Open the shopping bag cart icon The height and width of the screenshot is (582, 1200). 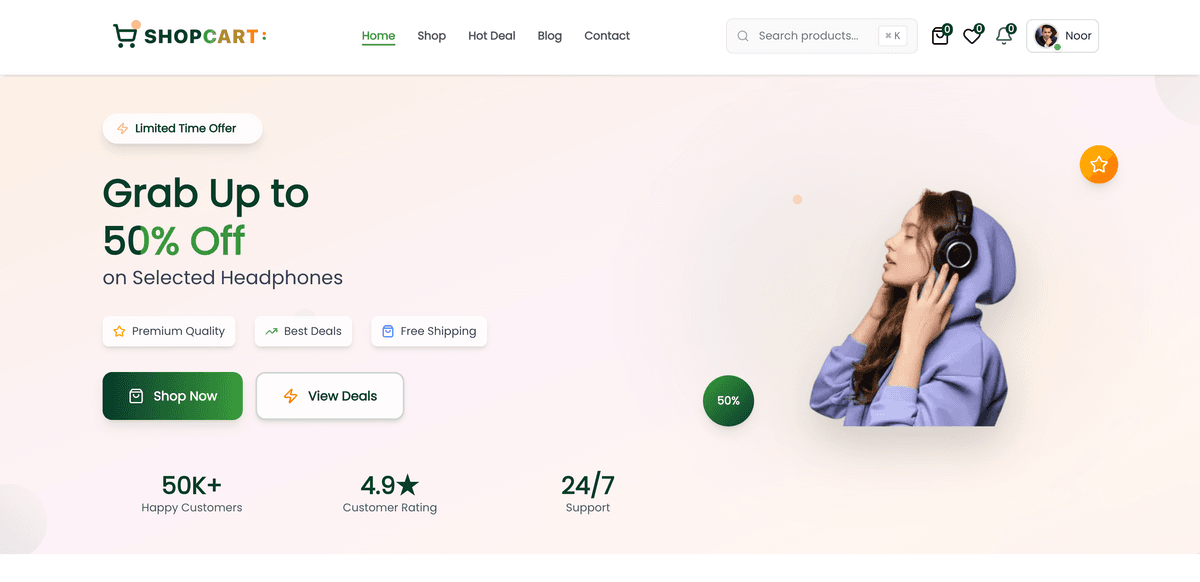click(940, 36)
